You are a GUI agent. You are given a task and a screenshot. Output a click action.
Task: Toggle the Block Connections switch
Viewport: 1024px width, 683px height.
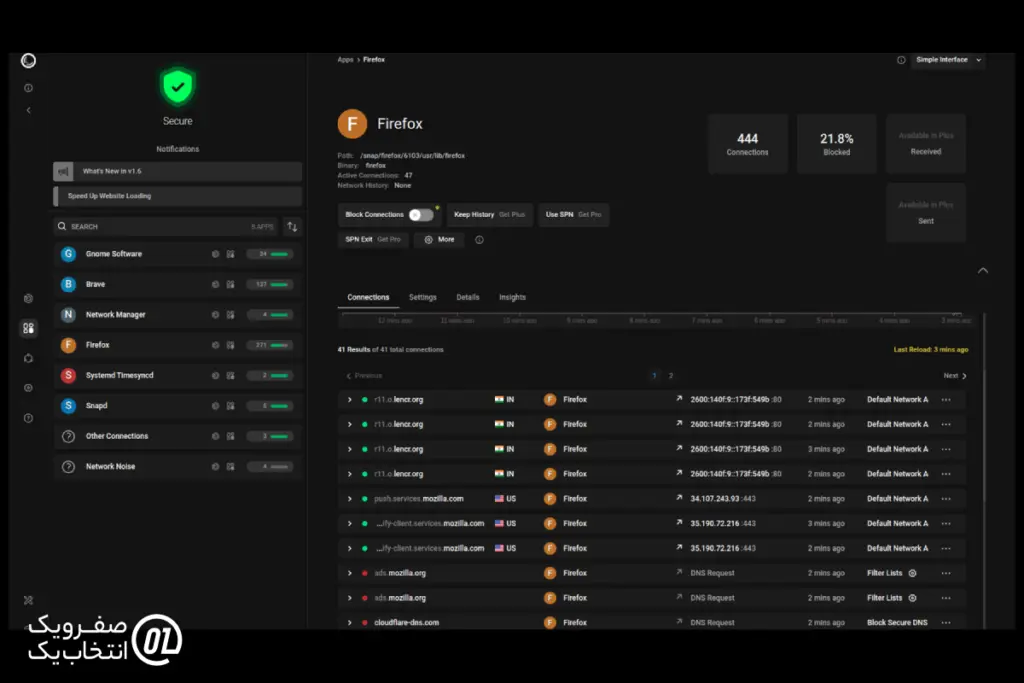click(x=421, y=214)
